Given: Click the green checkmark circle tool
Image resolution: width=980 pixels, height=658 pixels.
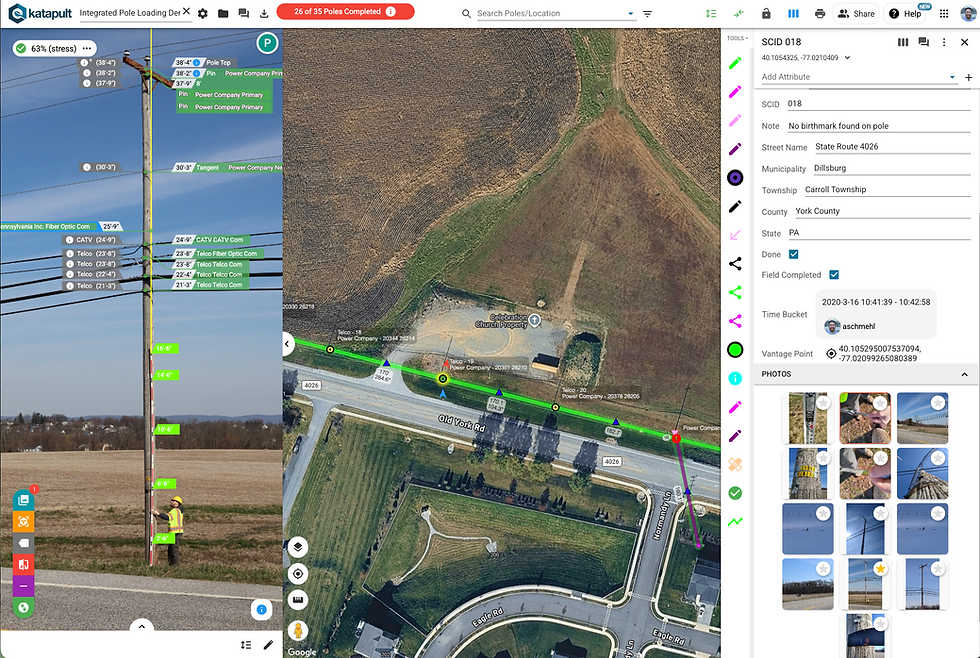Looking at the screenshot, I should [735, 493].
